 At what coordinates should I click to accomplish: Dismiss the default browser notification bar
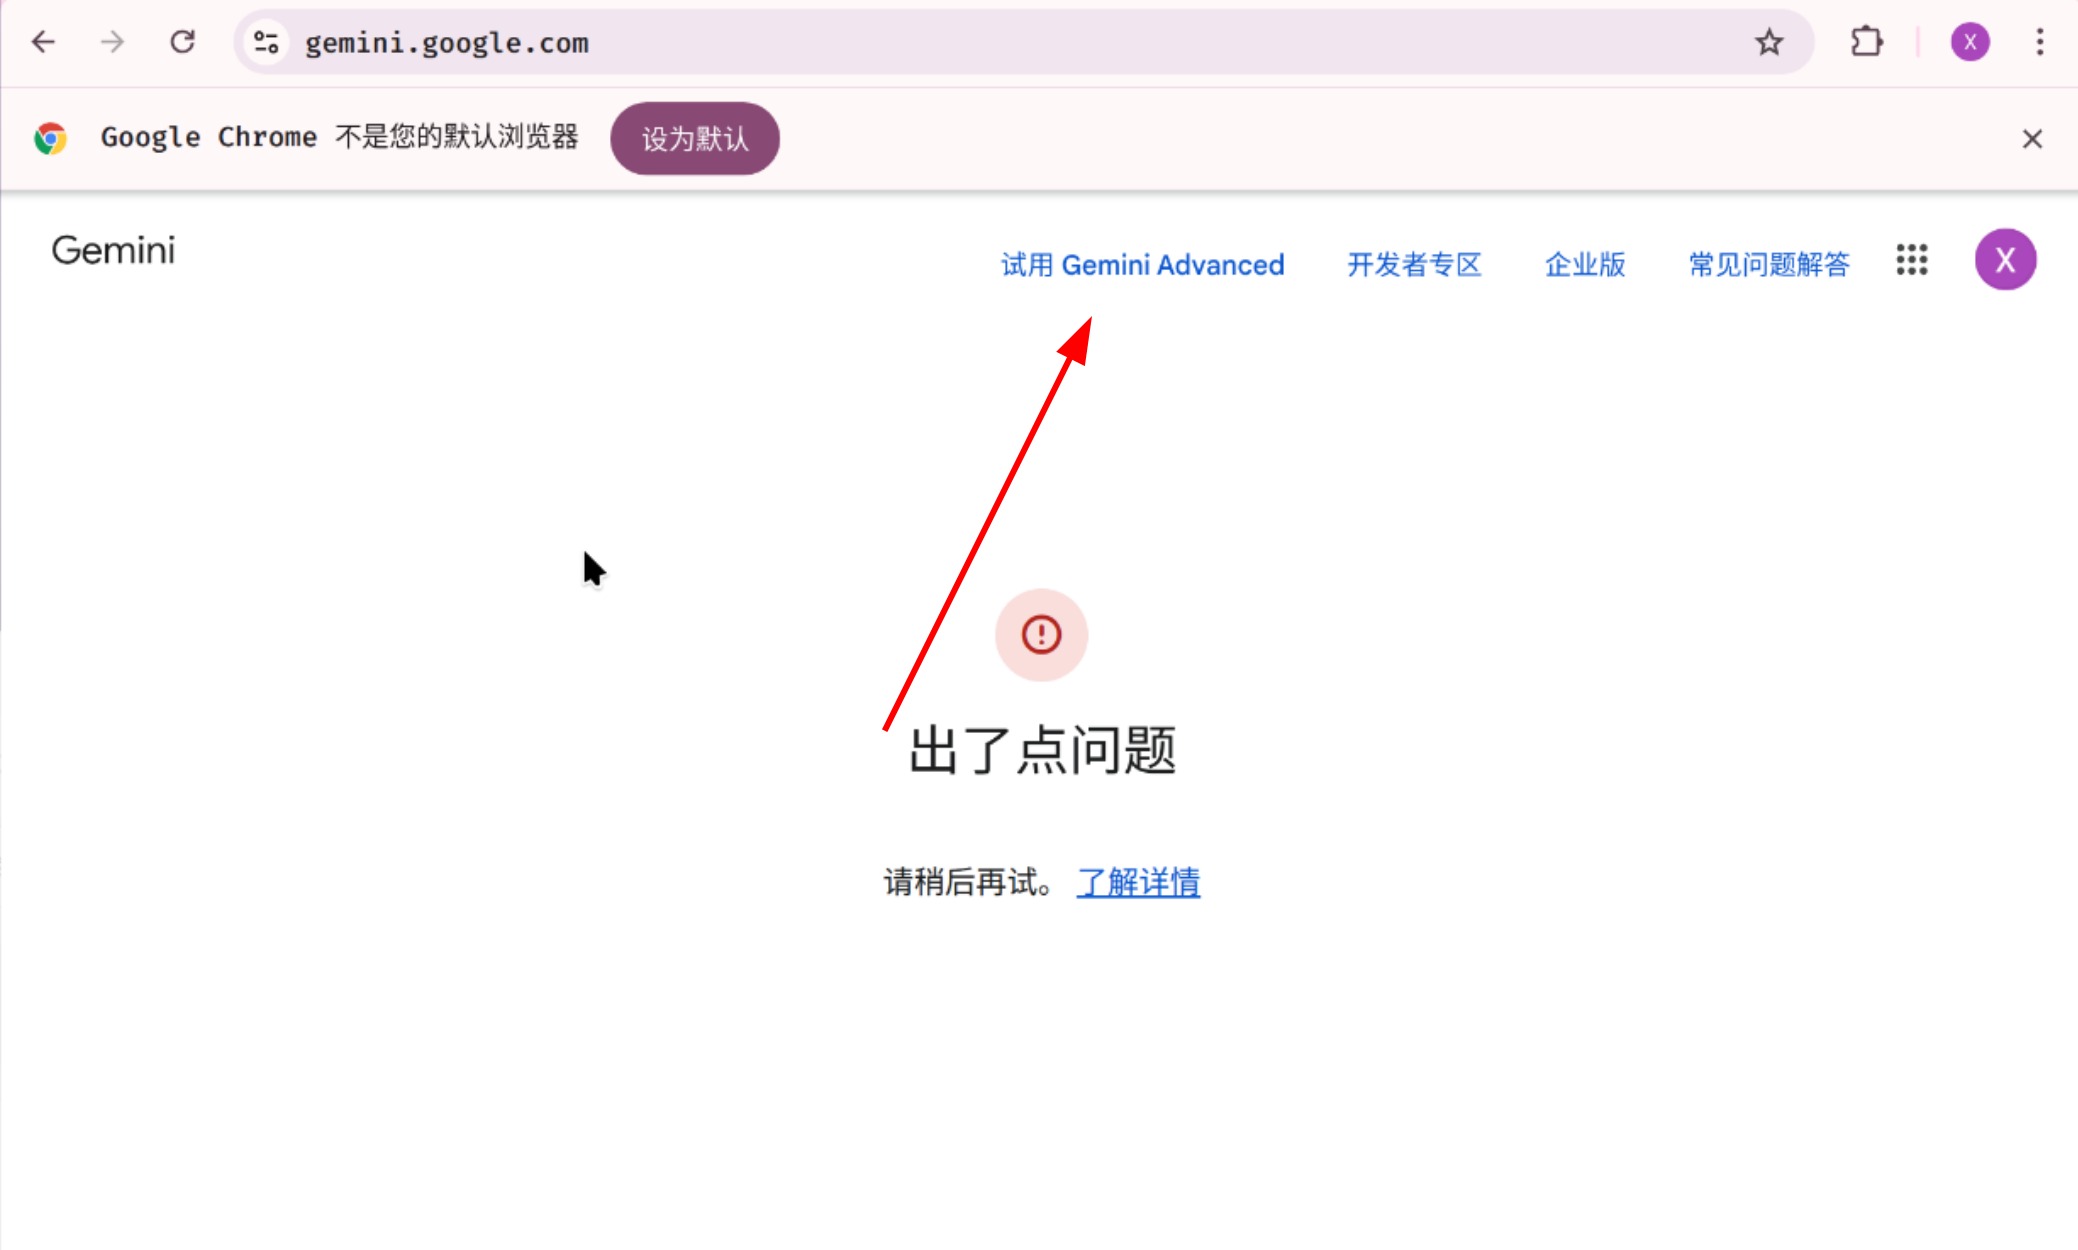(2031, 139)
